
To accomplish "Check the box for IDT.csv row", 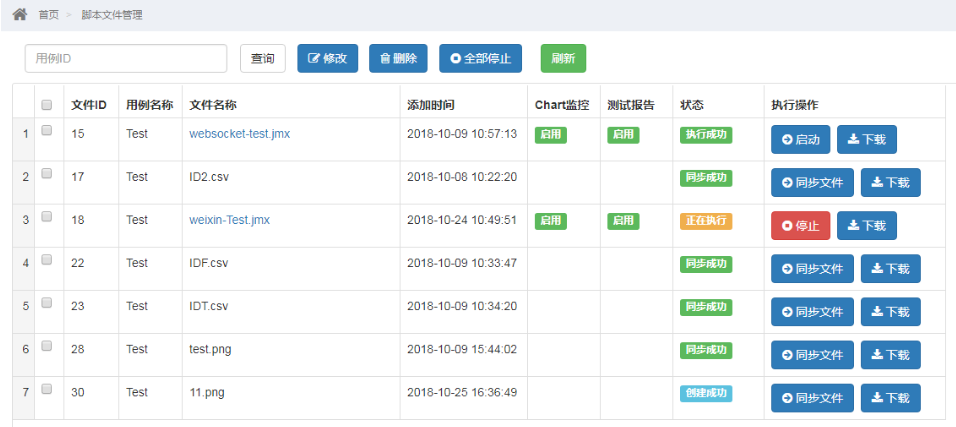I will [46, 303].
